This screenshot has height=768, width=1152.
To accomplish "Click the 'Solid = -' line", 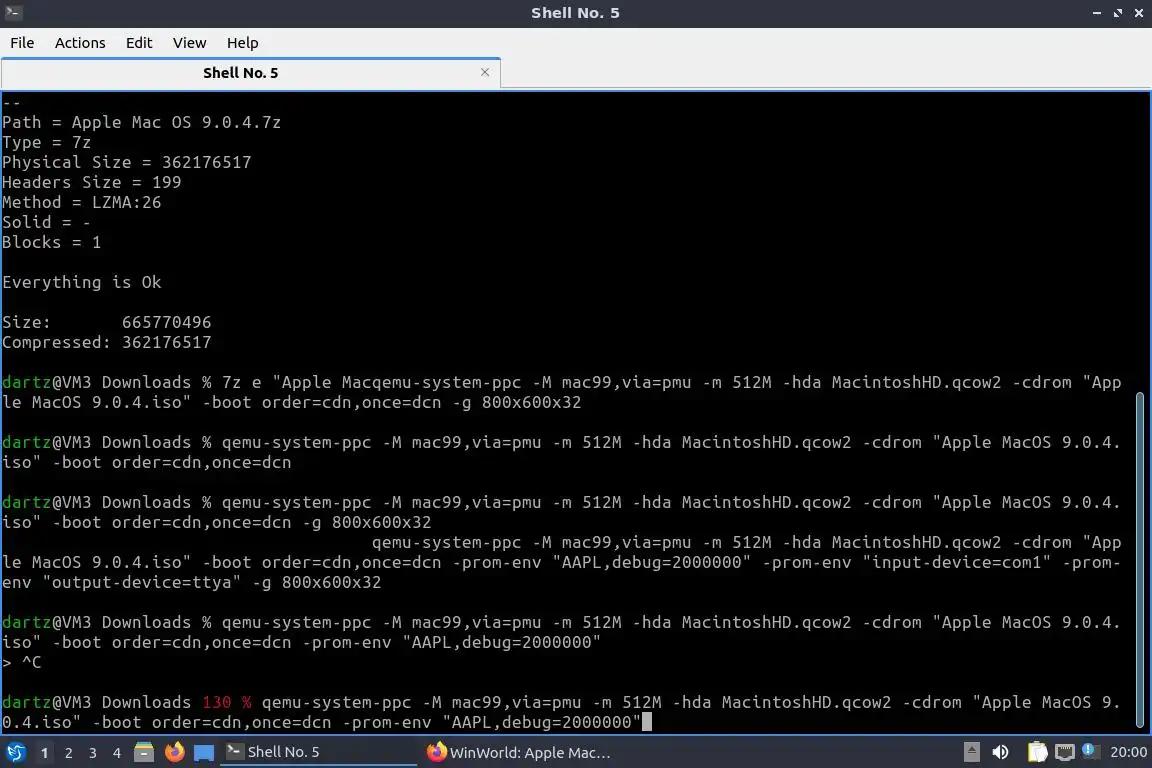I will 46,223.
